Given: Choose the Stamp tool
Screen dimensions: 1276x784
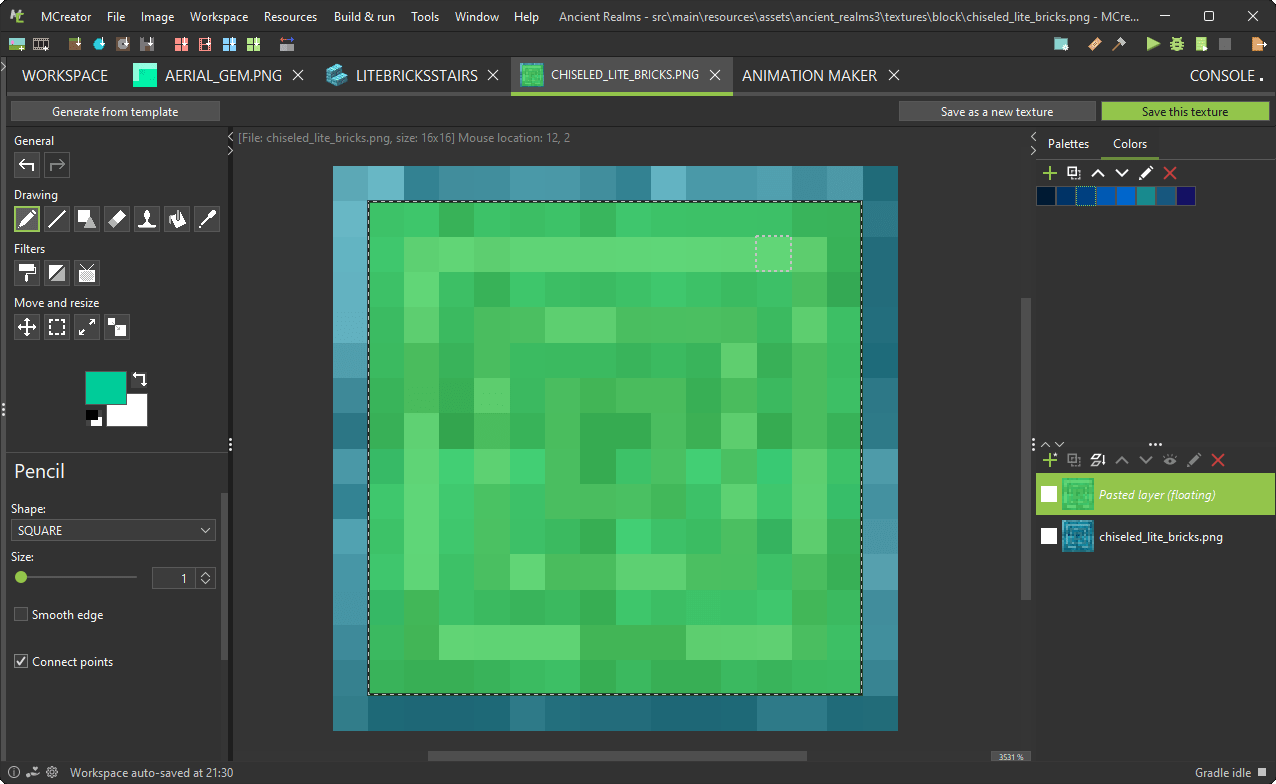Looking at the screenshot, I should click(147, 219).
